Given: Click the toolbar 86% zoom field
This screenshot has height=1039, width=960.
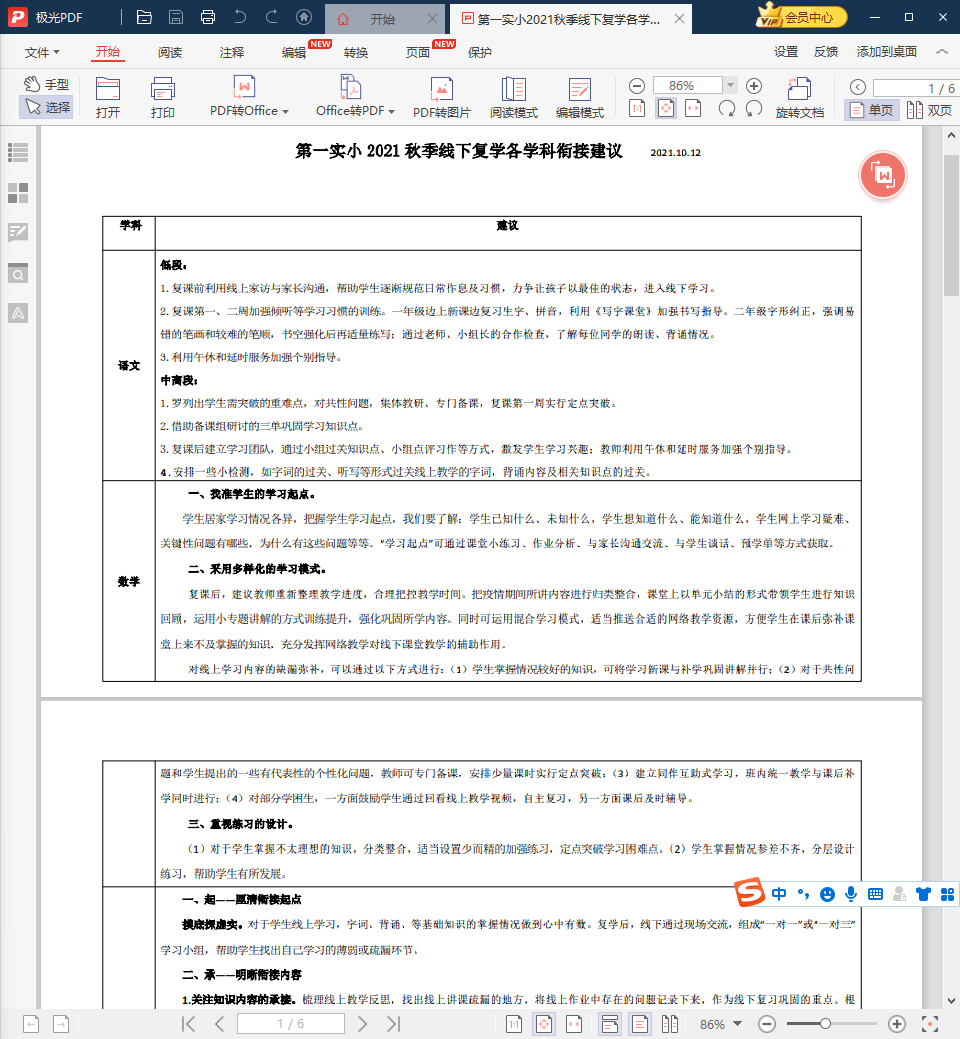Looking at the screenshot, I should tap(688, 85).
